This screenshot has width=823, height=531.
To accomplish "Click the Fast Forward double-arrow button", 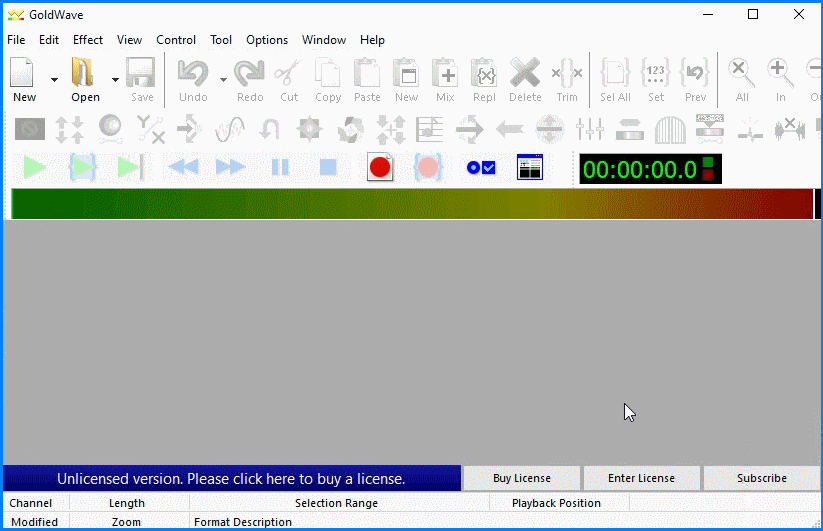I will pyautogui.click(x=230, y=168).
